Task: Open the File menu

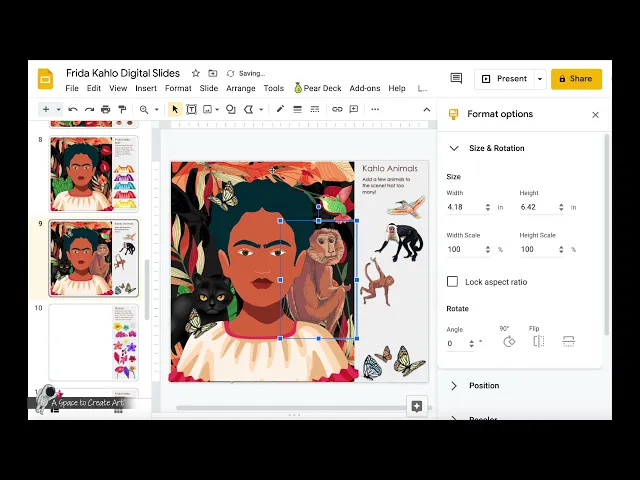Action: click(72, 88)
